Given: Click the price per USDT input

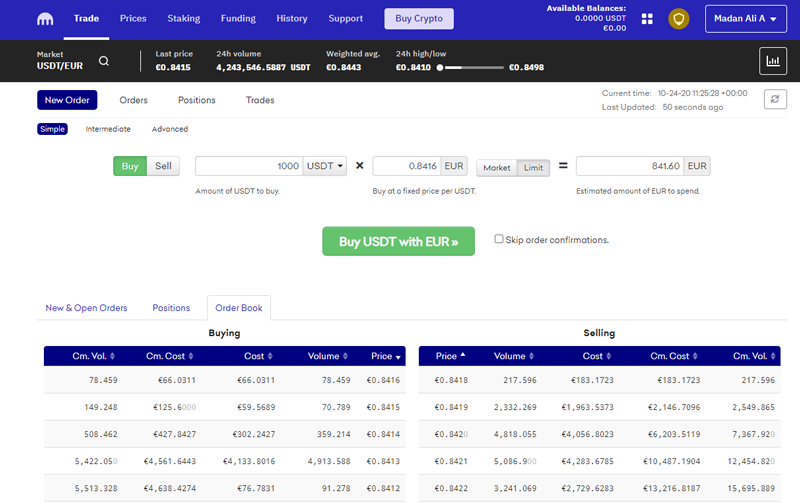Looking at the screenshot, I should (407, 166).
